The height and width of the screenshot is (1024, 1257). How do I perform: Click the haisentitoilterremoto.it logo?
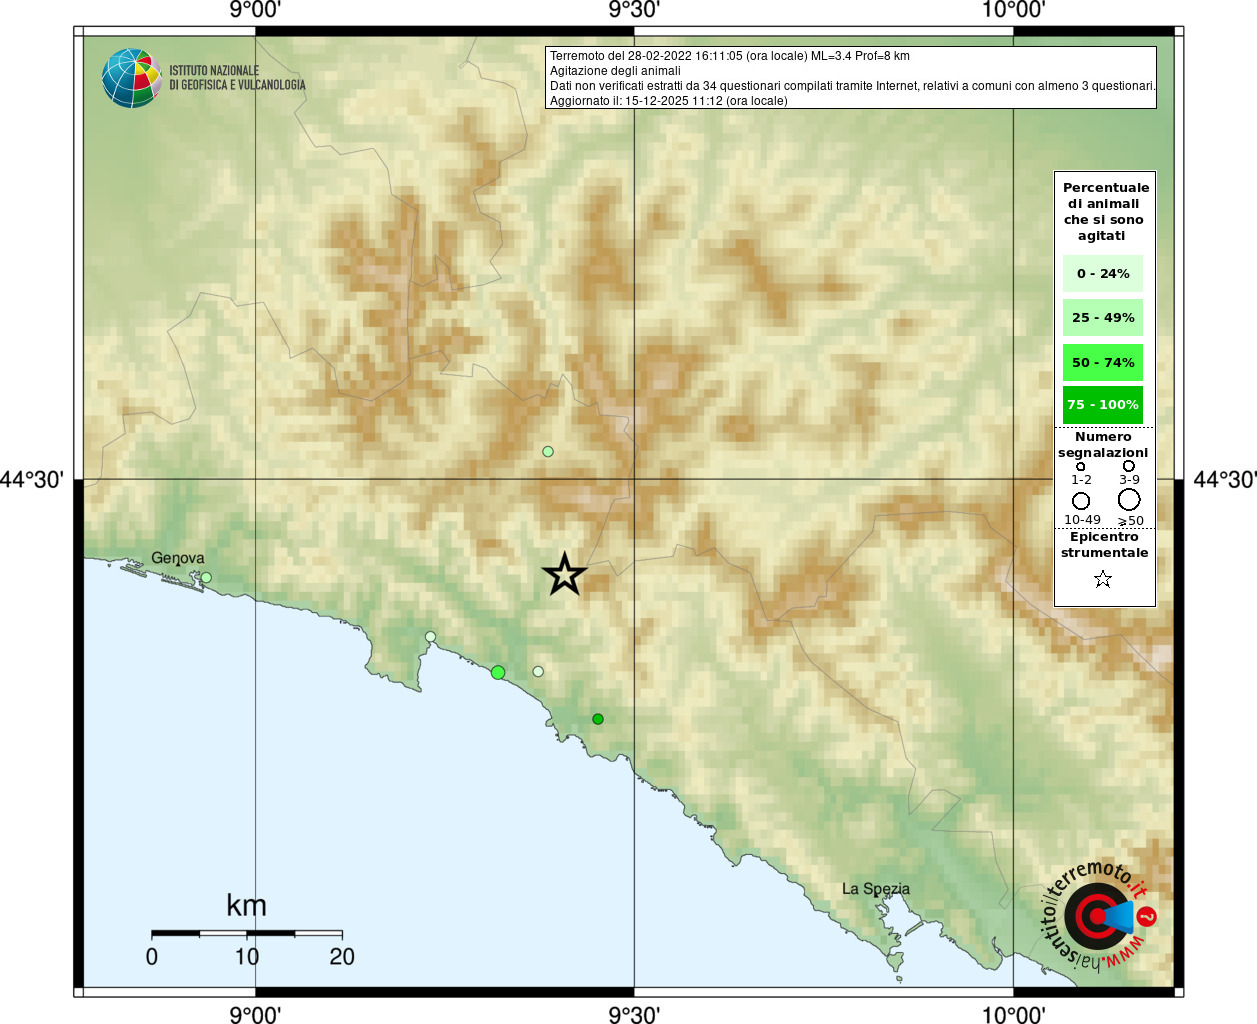pos(1099,915)
